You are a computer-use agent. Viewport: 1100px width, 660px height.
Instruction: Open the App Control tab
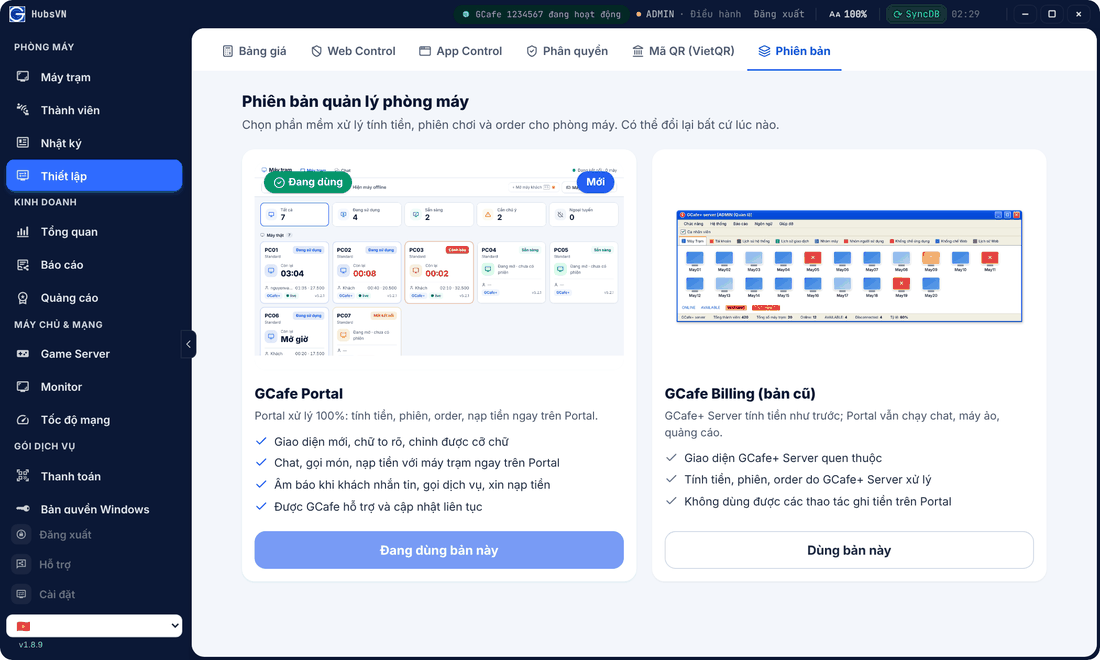[461, 50]
